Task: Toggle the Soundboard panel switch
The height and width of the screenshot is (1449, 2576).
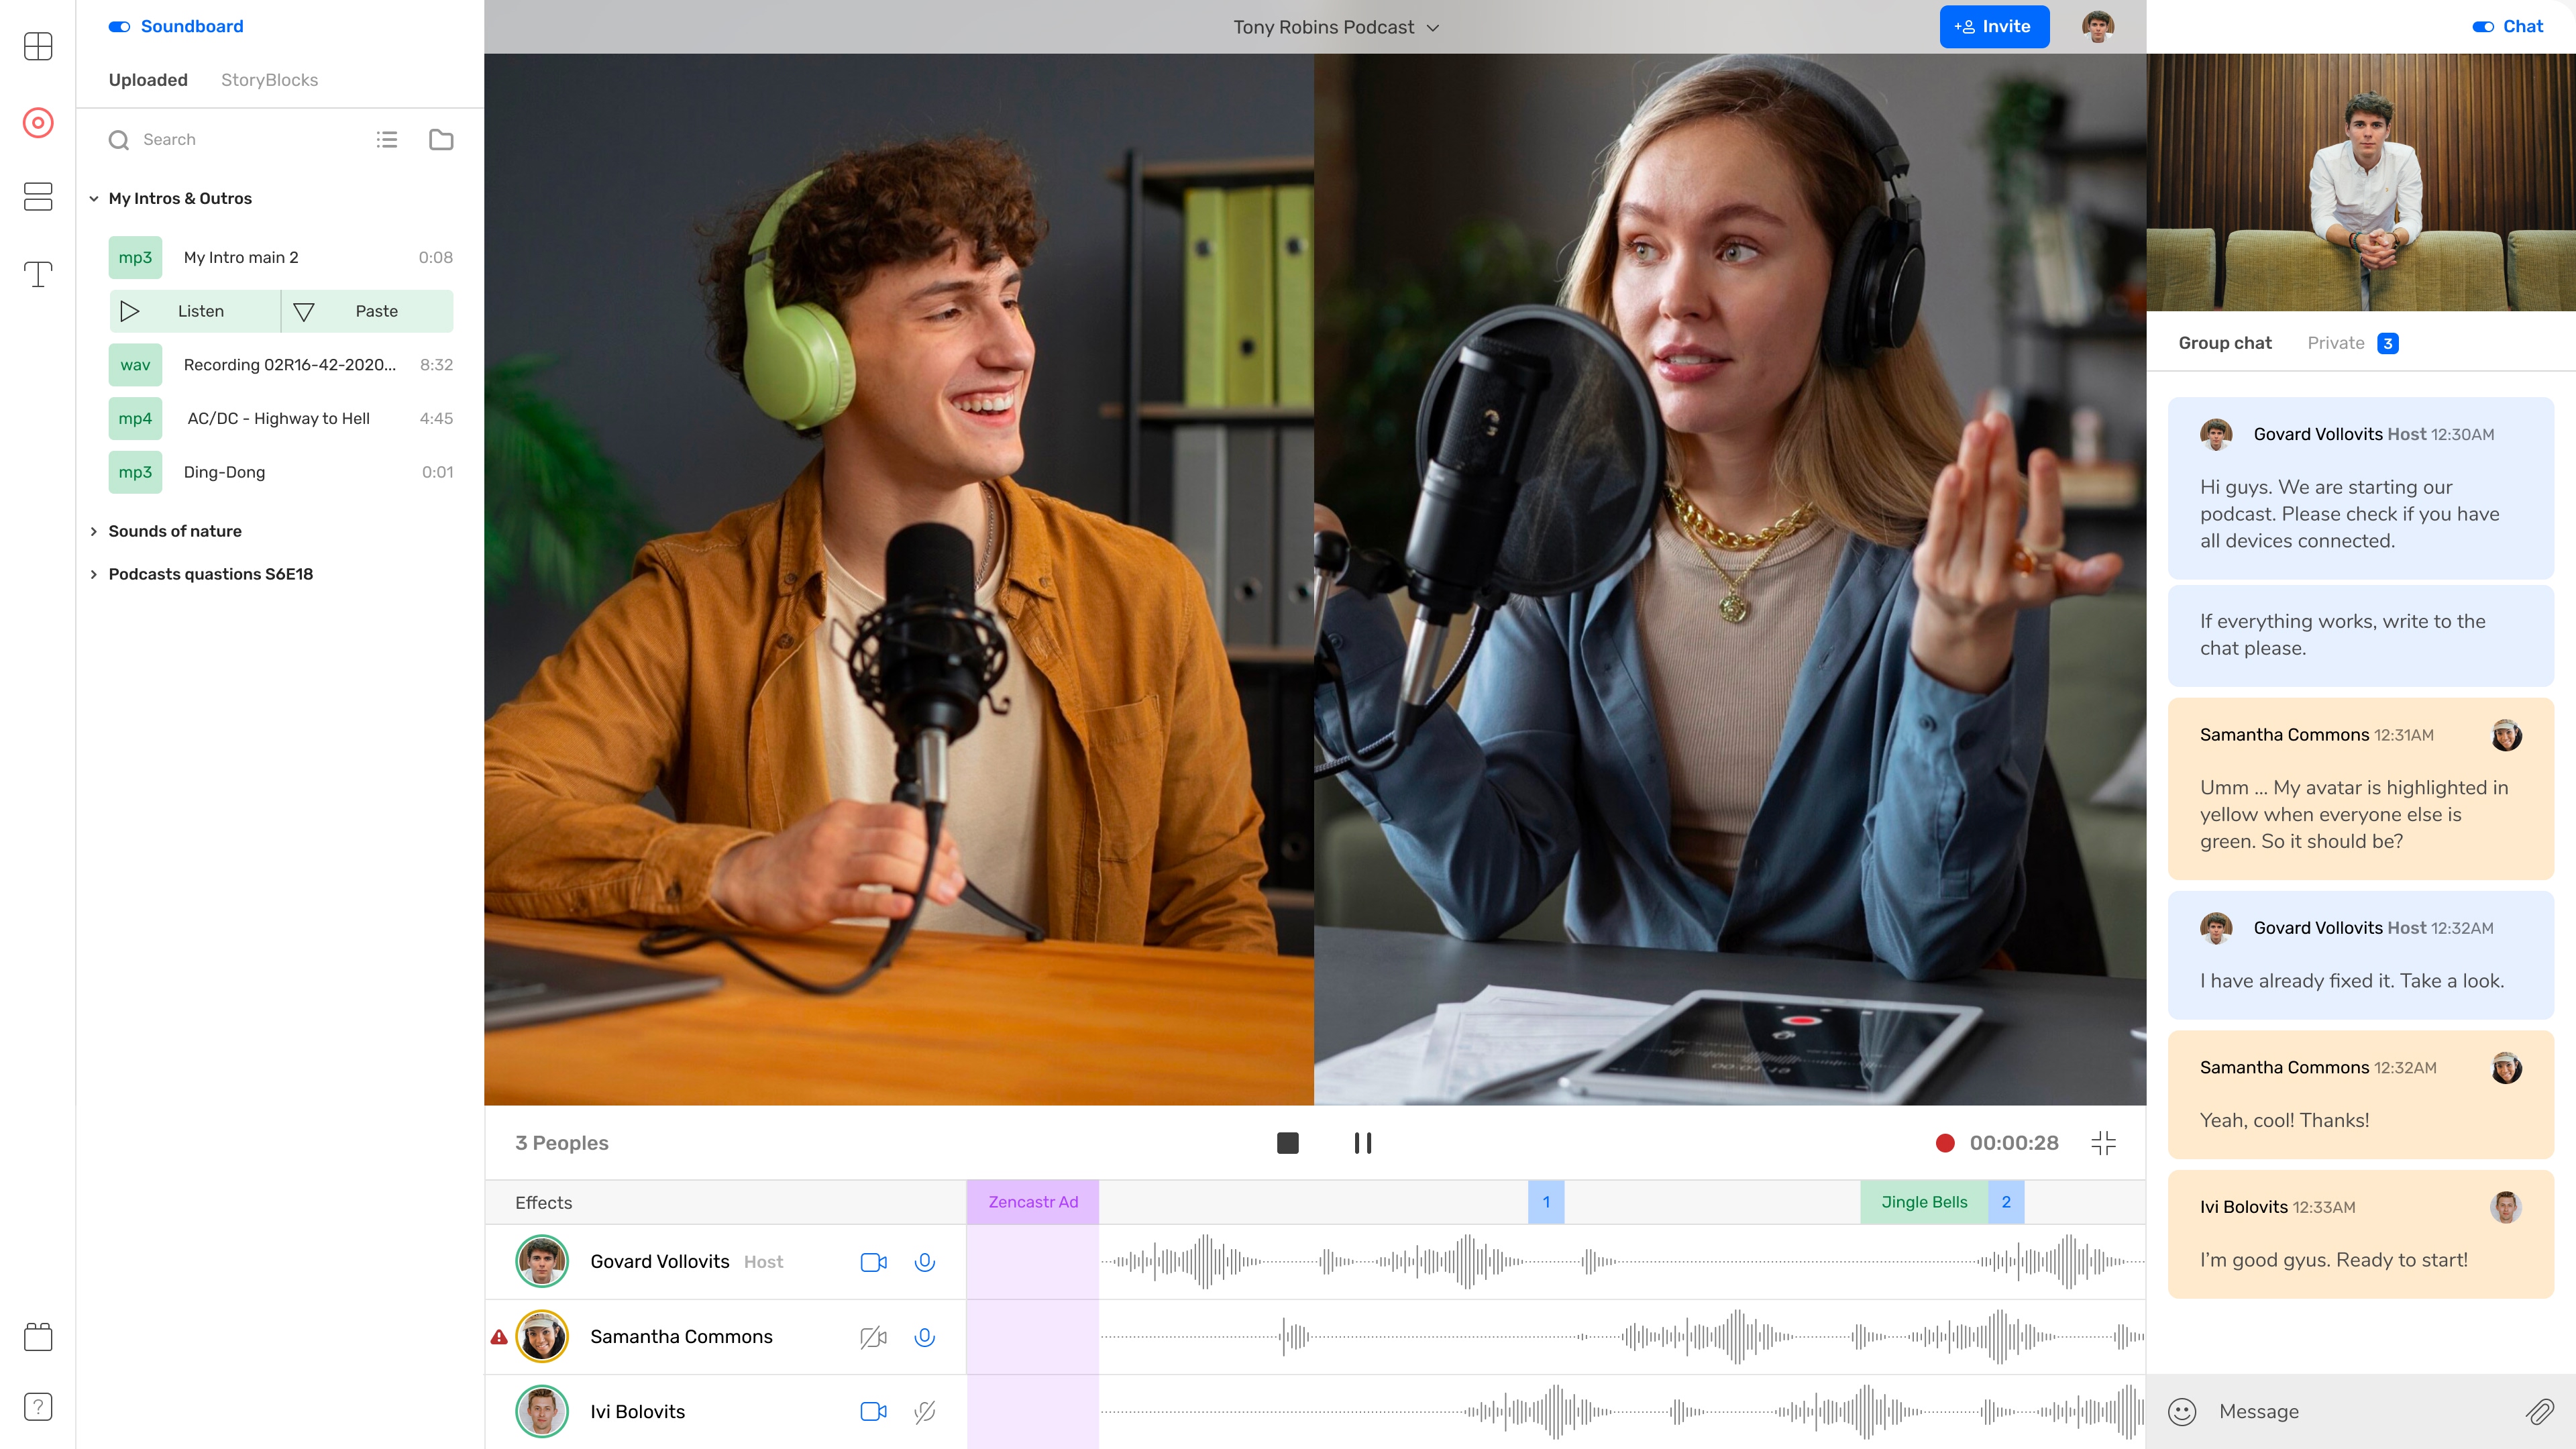Action: pos(119,27)
